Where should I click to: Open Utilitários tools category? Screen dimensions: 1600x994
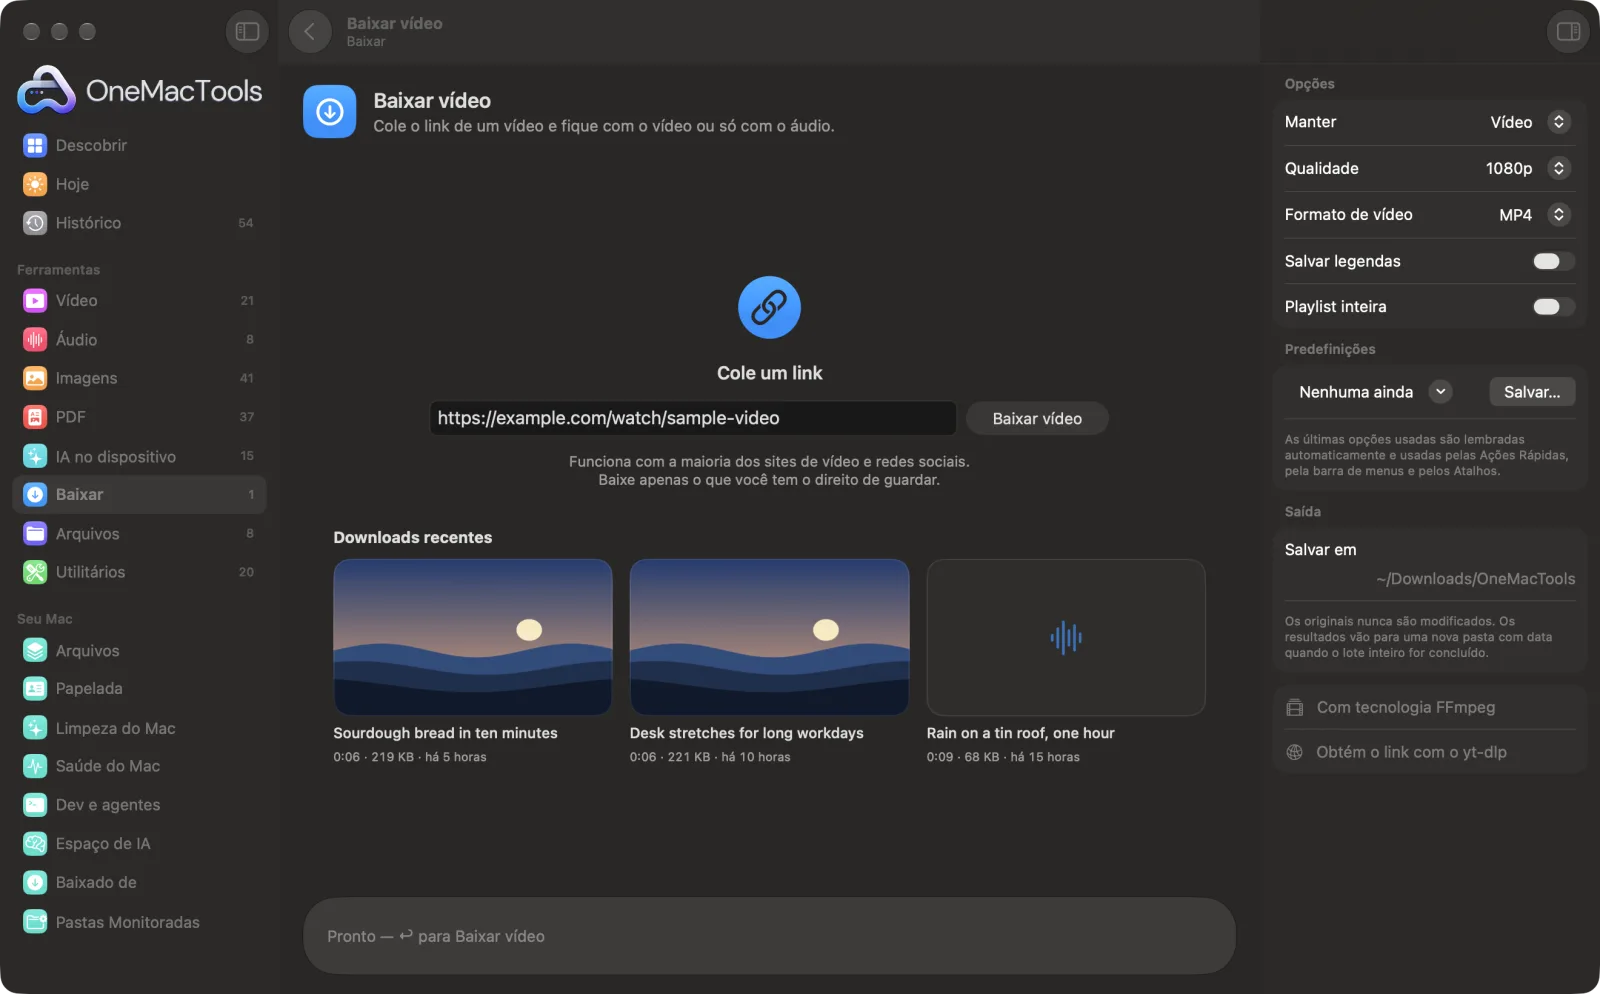click(139, 572)
